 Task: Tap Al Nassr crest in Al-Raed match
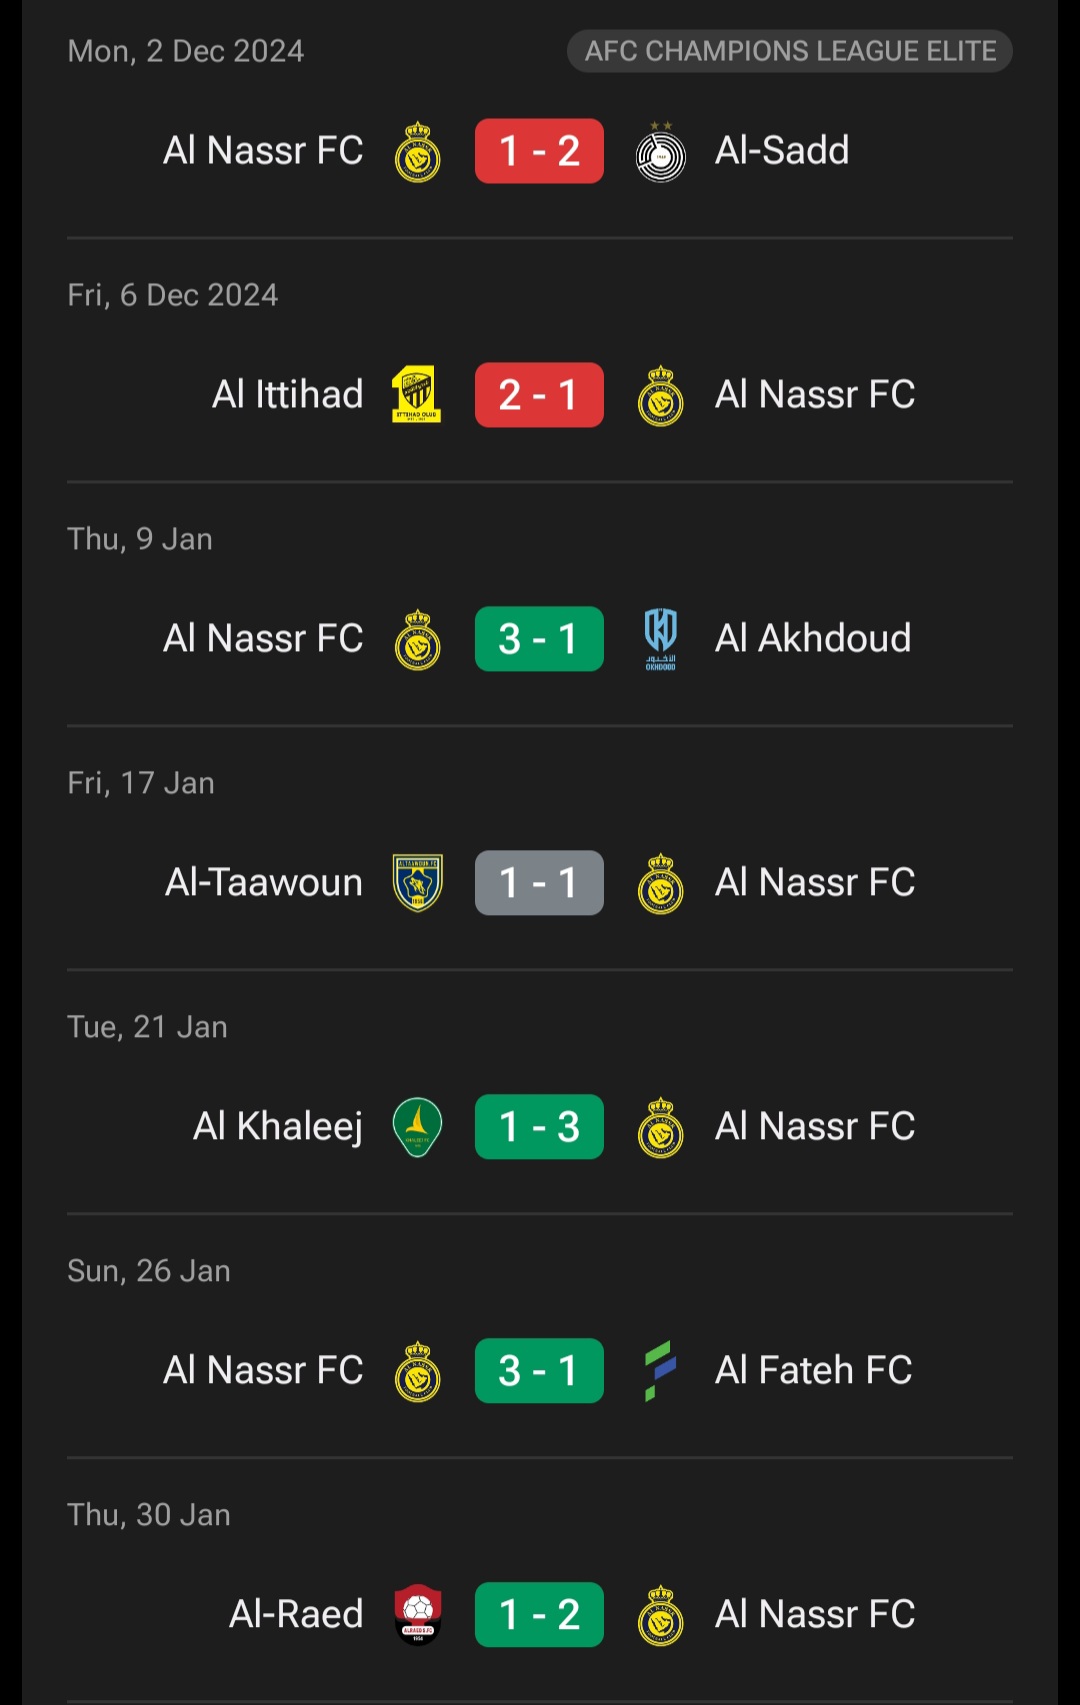pyautogui.click(x=660, y=1615)
